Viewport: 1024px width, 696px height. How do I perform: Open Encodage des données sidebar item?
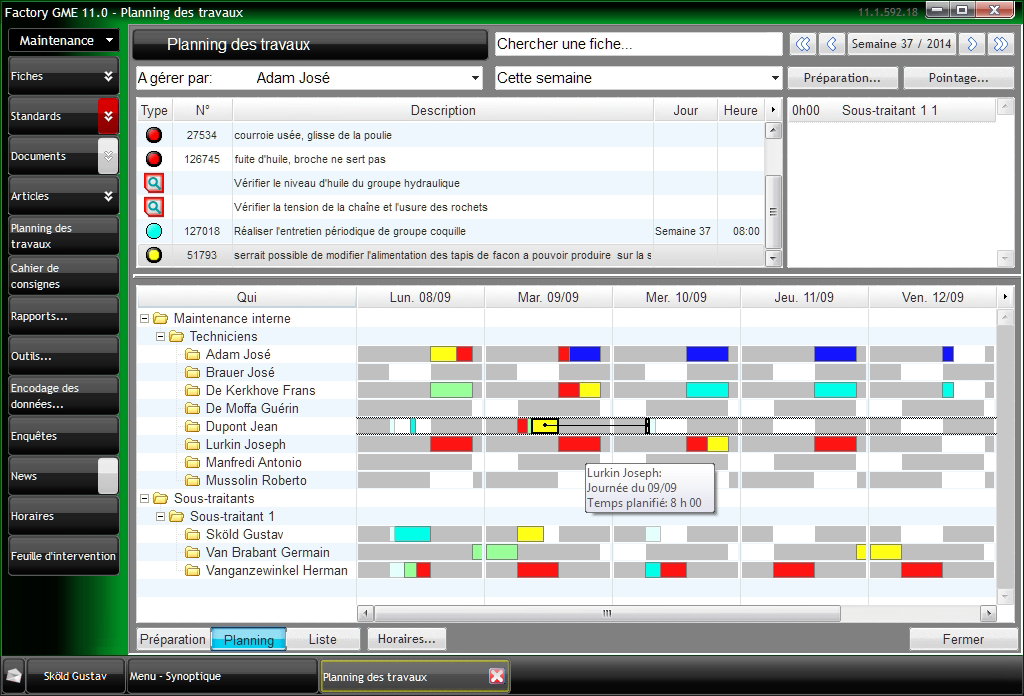point(63,396)
